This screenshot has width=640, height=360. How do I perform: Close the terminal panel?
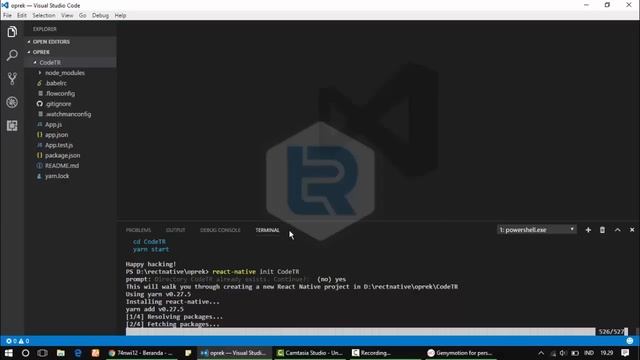click(x=632, y=230)
